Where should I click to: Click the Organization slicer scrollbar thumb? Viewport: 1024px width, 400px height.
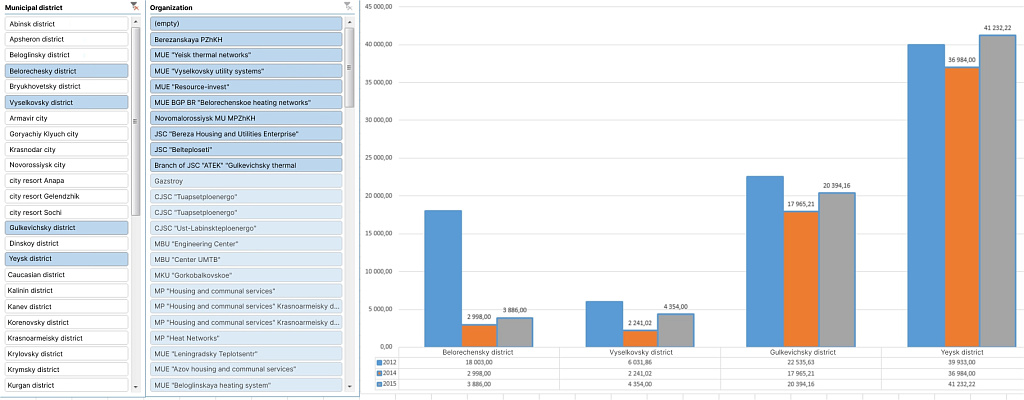pyautogui.click(x=349, y=68)
